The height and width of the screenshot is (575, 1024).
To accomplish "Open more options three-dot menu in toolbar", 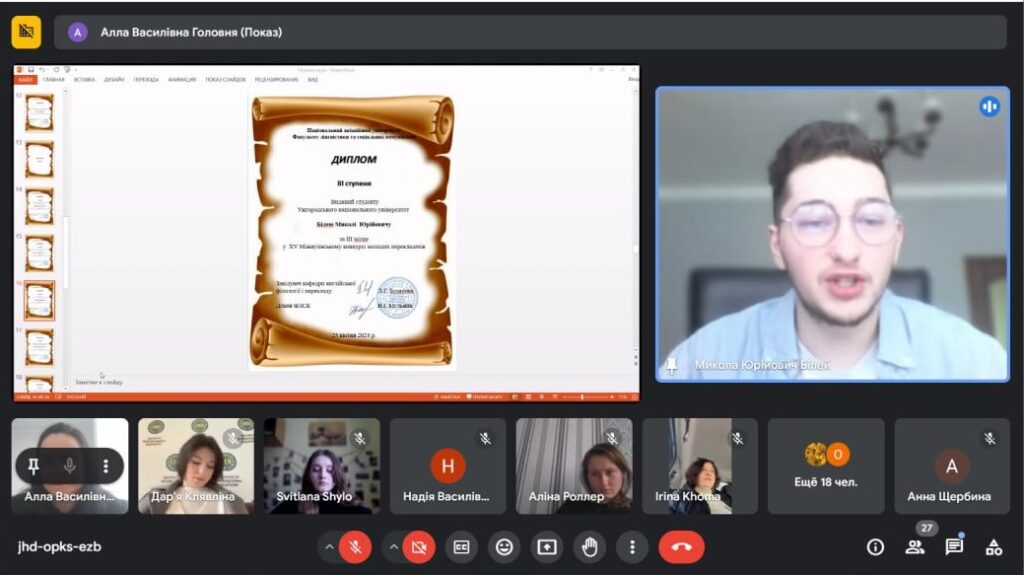I will [632, 547].
